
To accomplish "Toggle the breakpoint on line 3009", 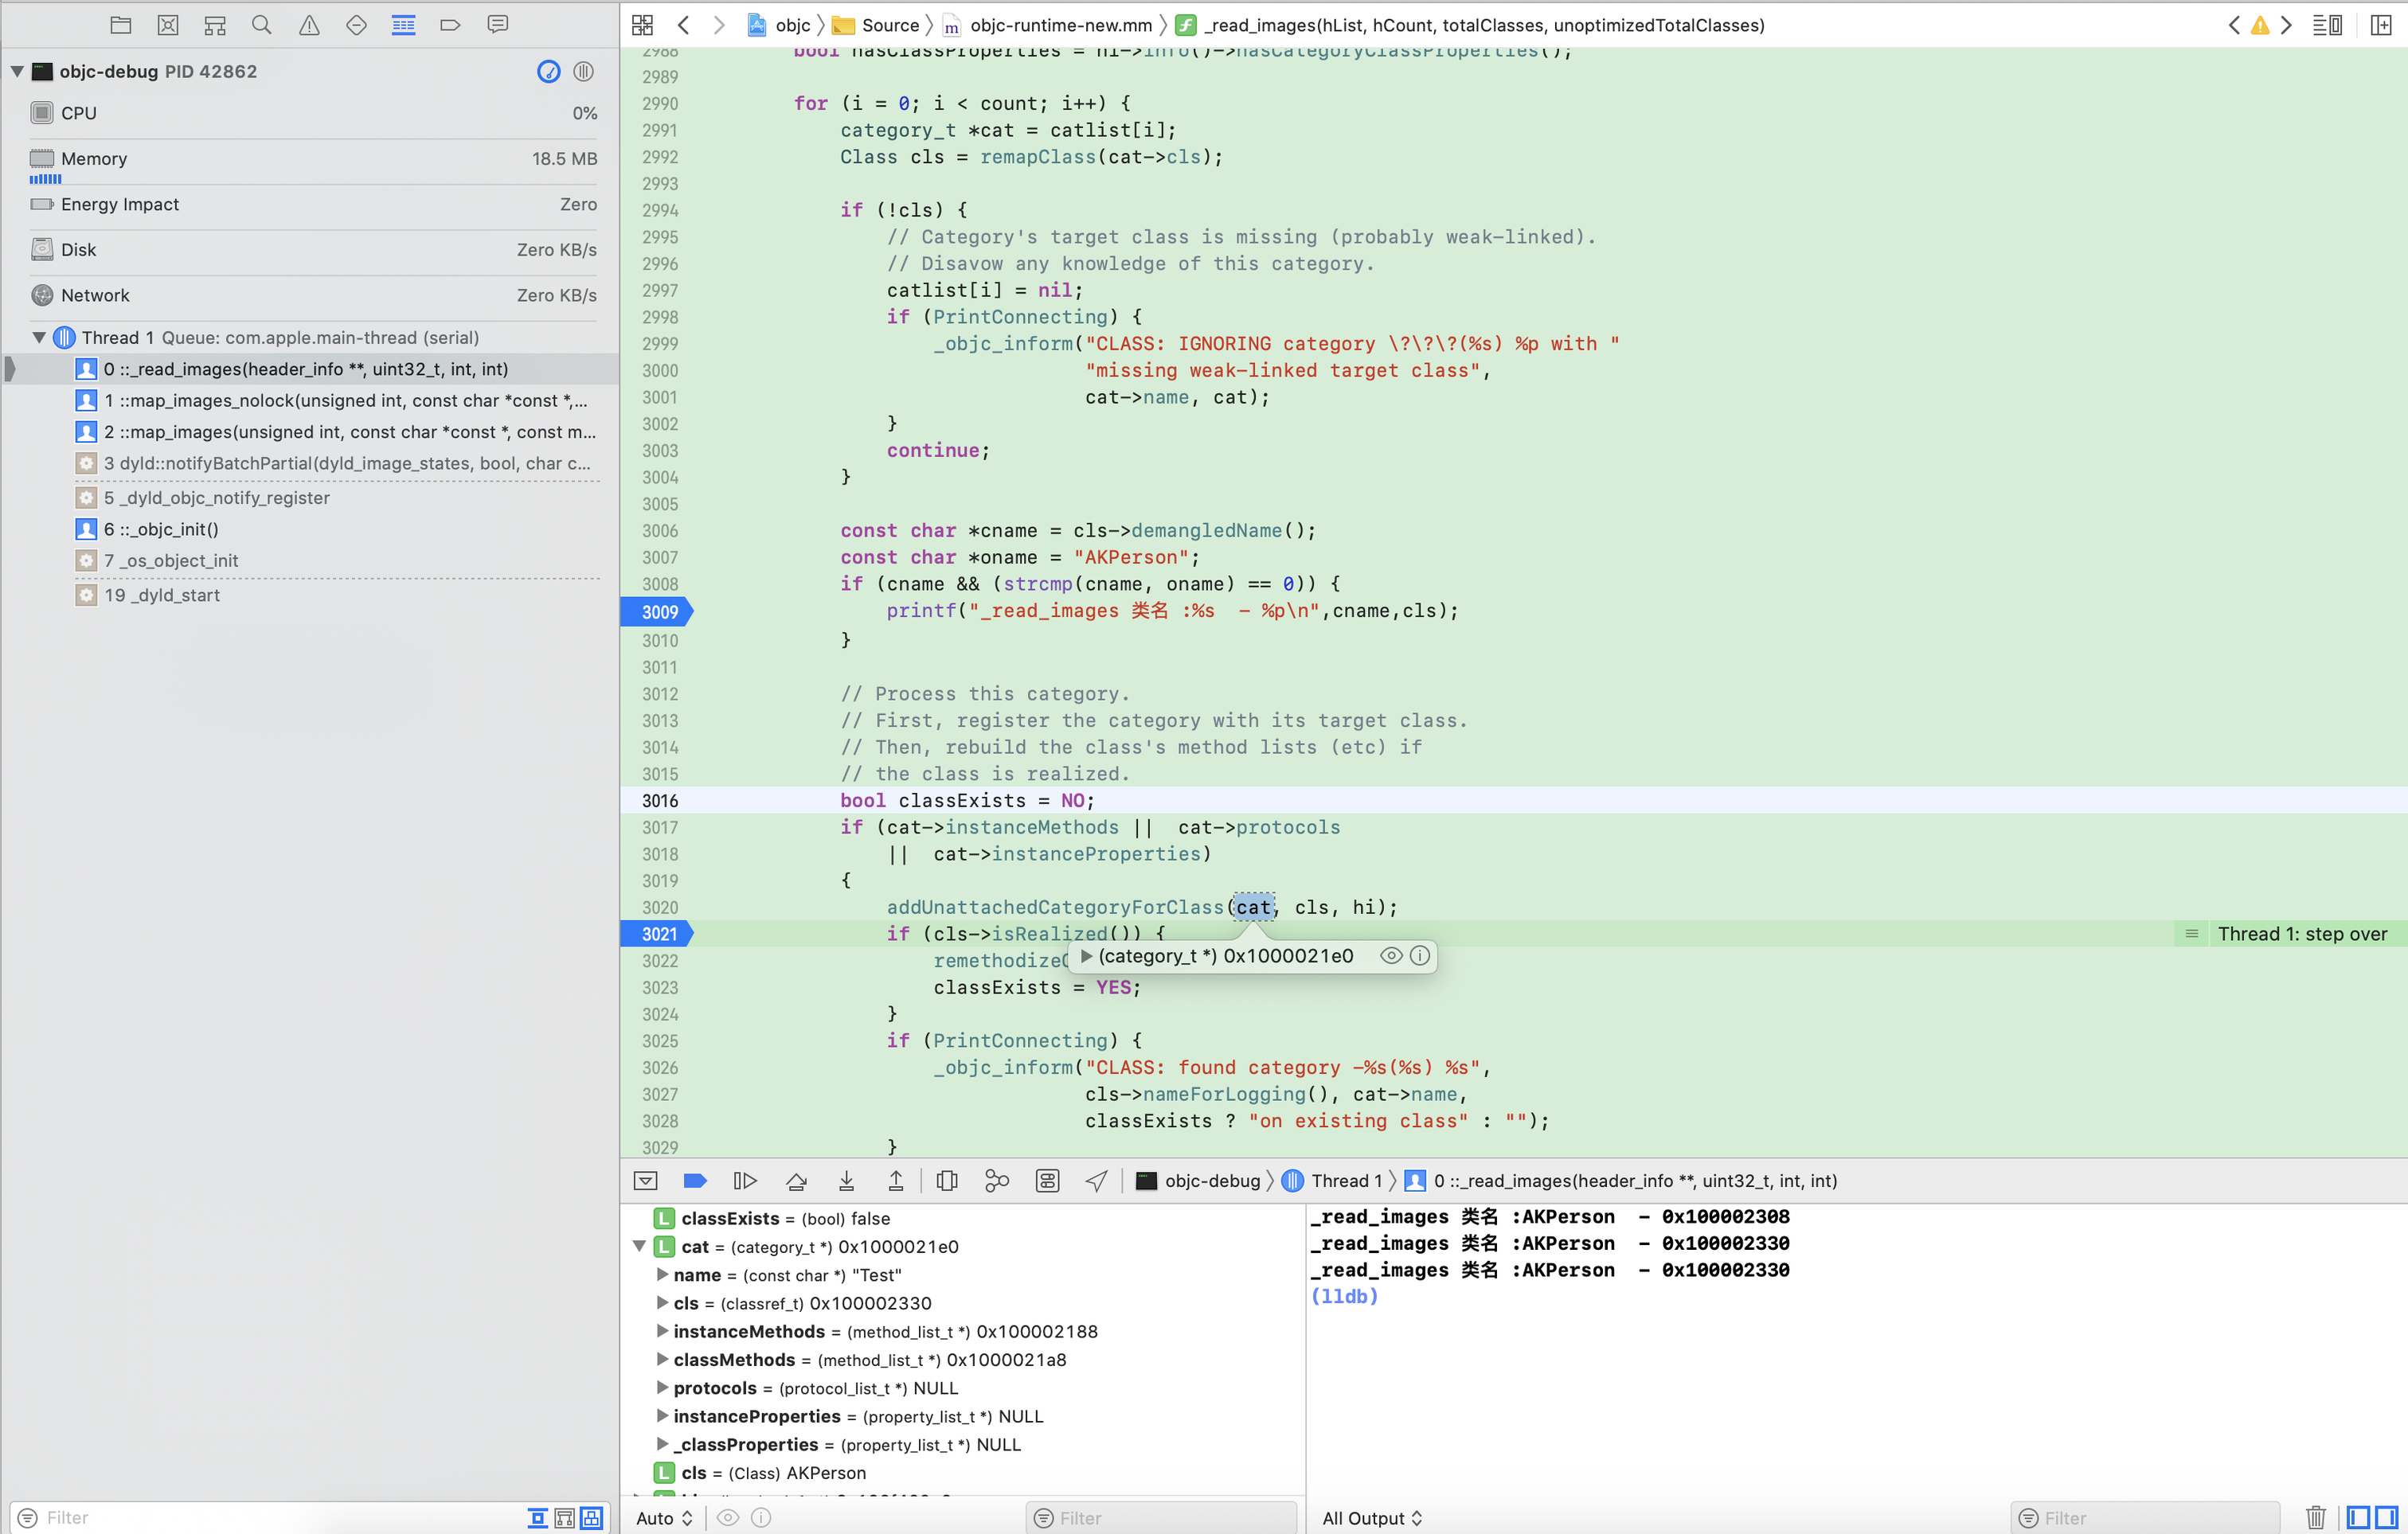I will point(658,612).
